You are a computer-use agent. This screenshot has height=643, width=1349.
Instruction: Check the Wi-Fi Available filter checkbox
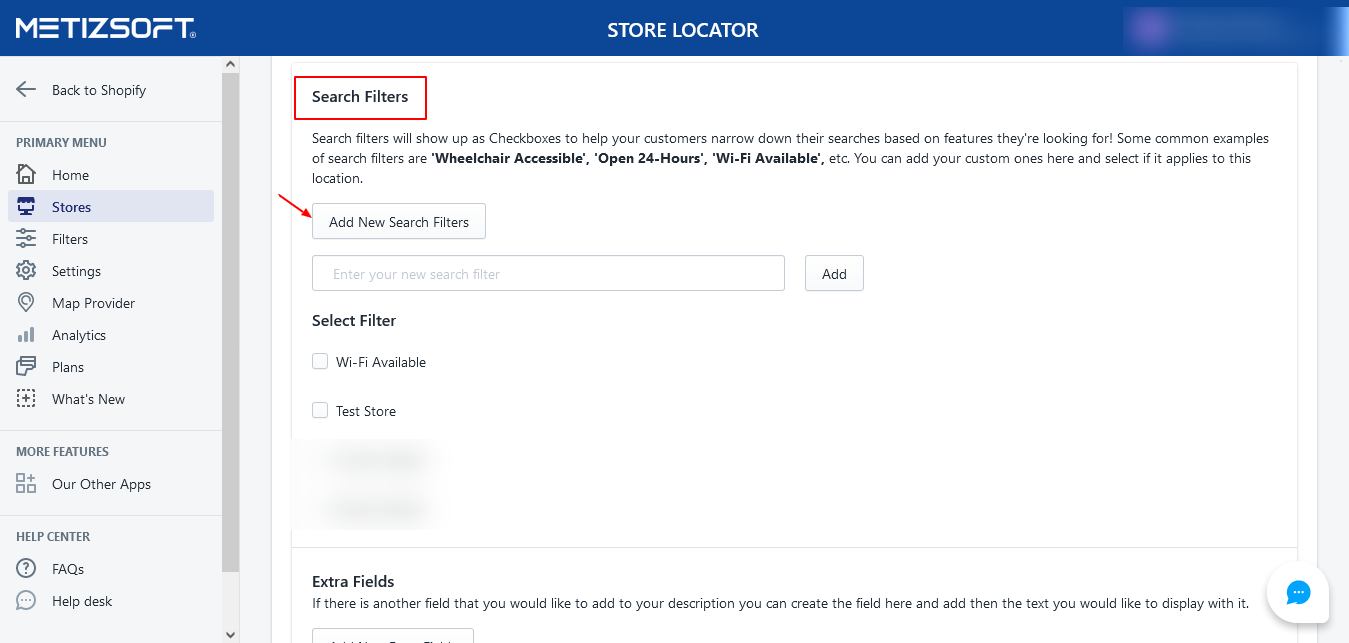click(x=320, y=362)
